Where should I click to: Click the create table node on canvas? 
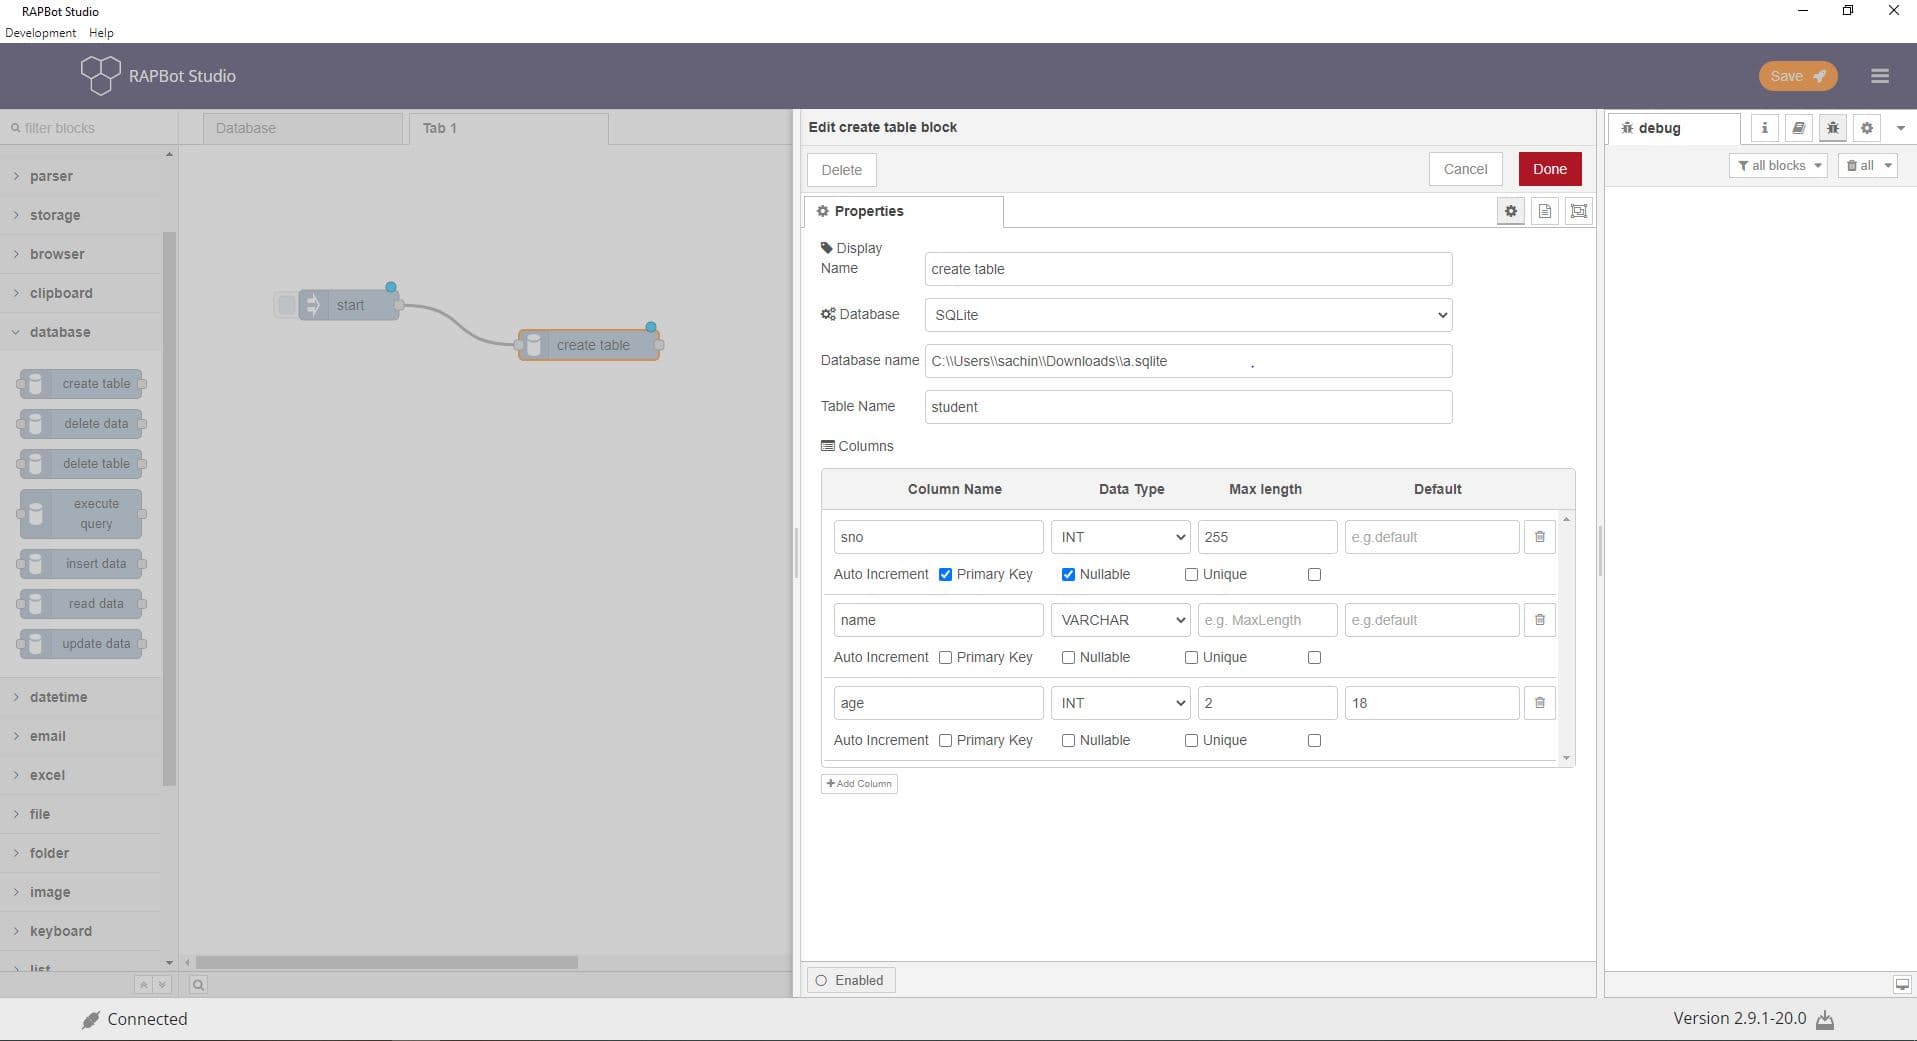coord(589,345)
